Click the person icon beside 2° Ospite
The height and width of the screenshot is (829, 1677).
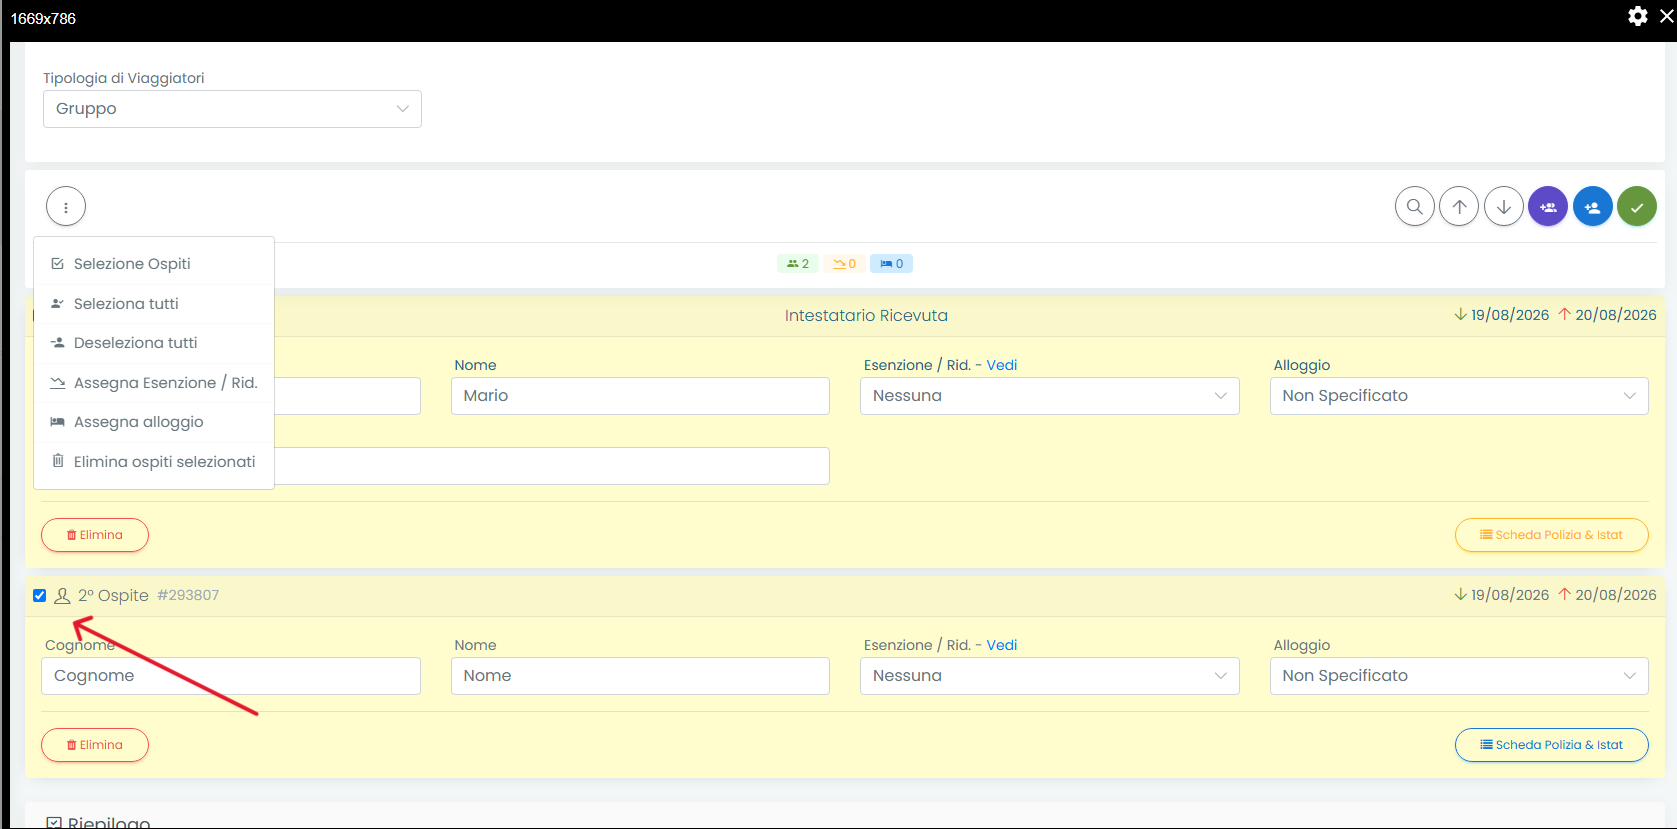click(x=62, y=596)
